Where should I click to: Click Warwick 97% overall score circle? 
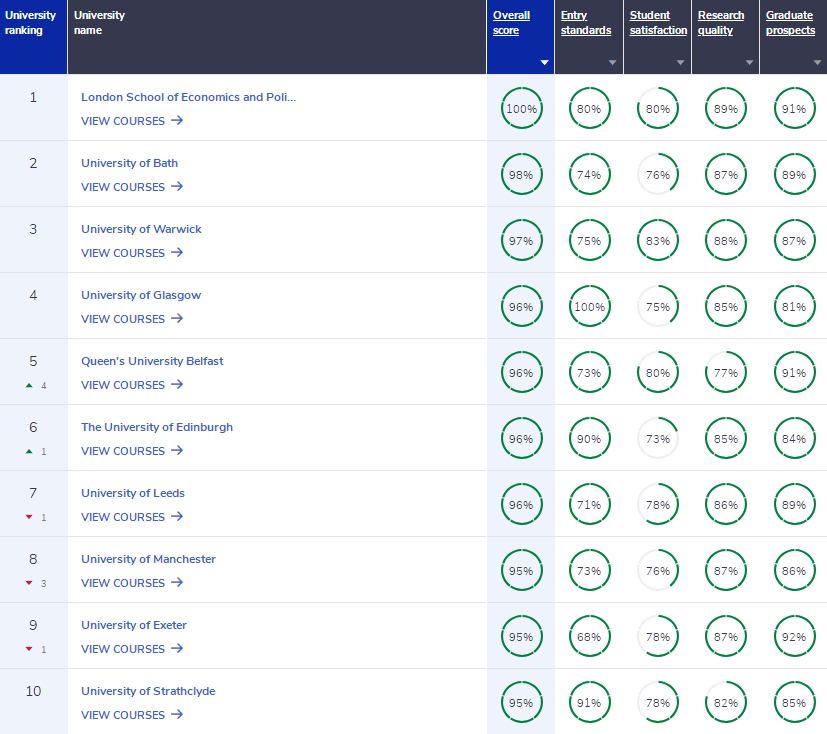coord(521,240)
